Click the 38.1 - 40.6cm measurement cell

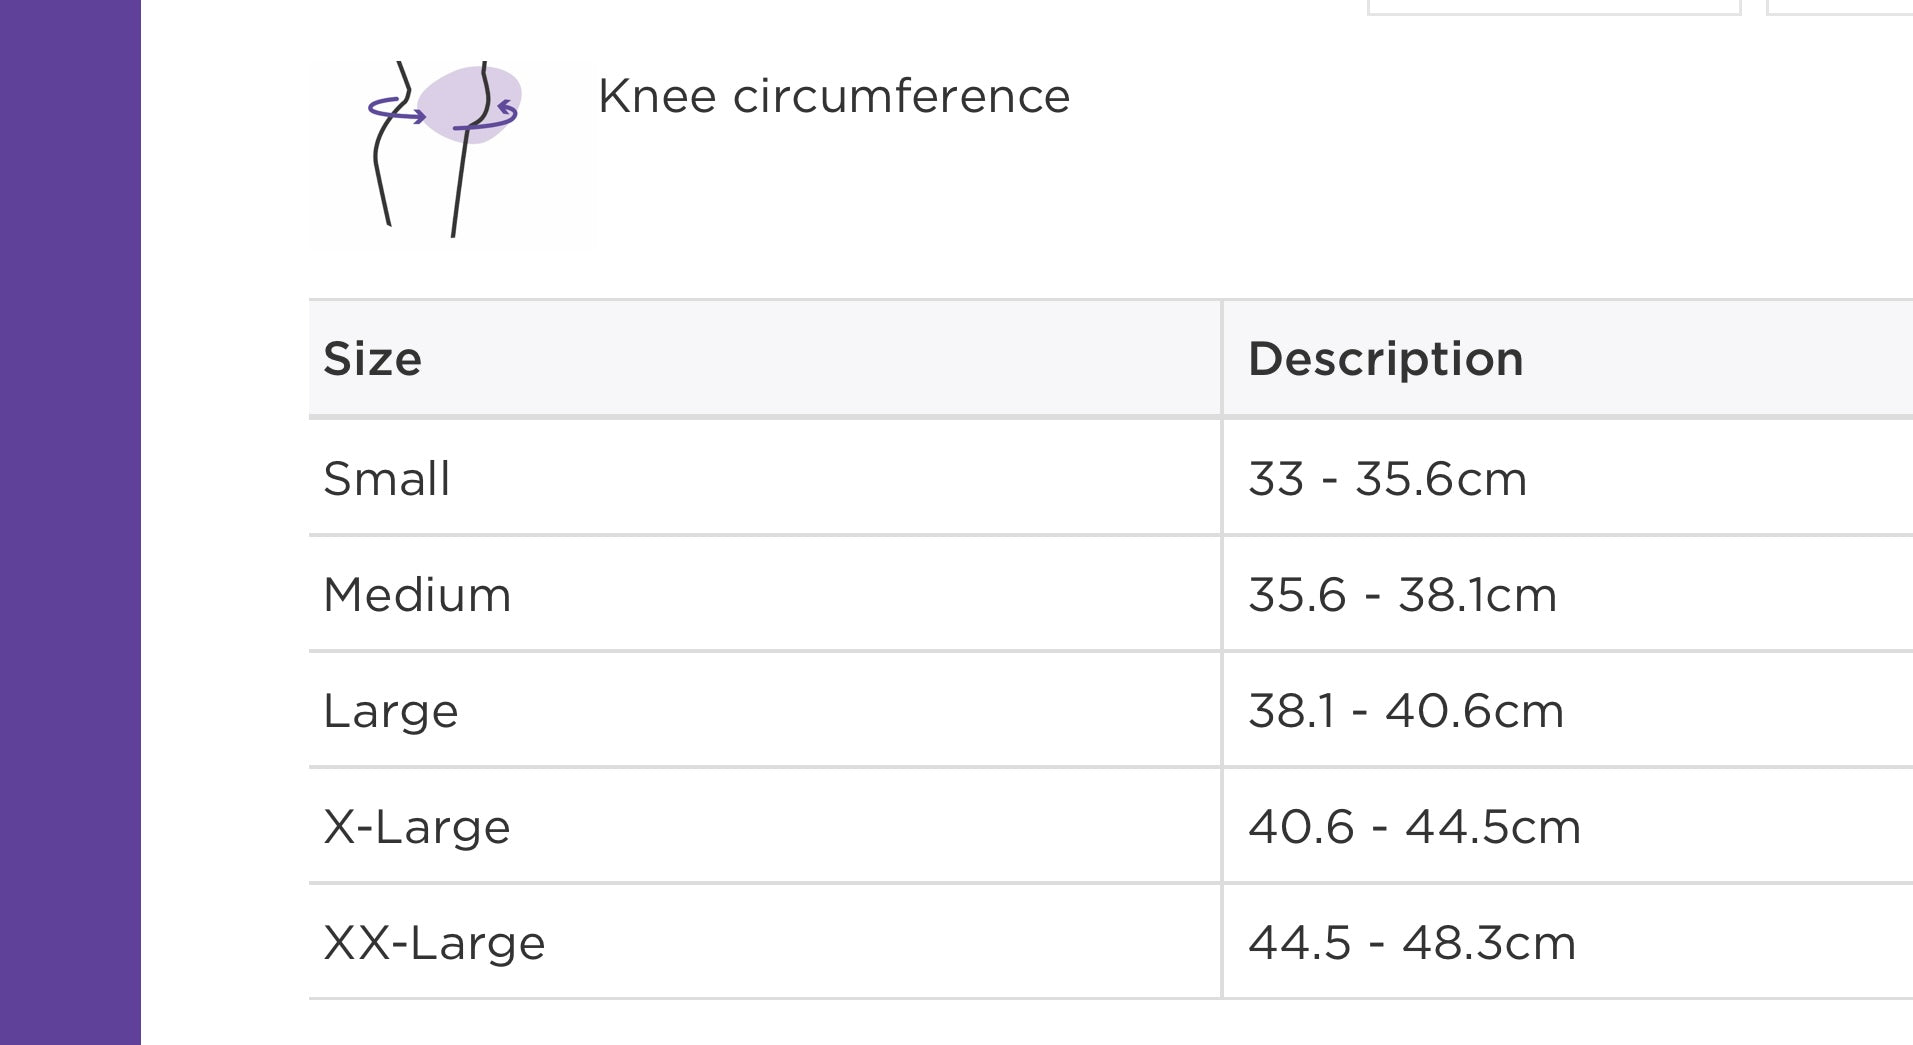[x=1405, y=711]
